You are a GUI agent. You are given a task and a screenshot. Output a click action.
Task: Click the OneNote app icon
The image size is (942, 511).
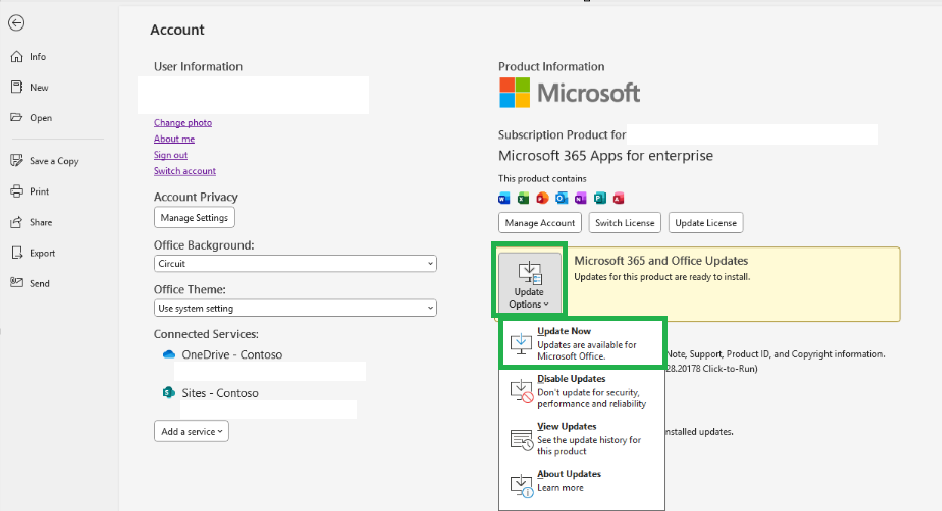580,198
